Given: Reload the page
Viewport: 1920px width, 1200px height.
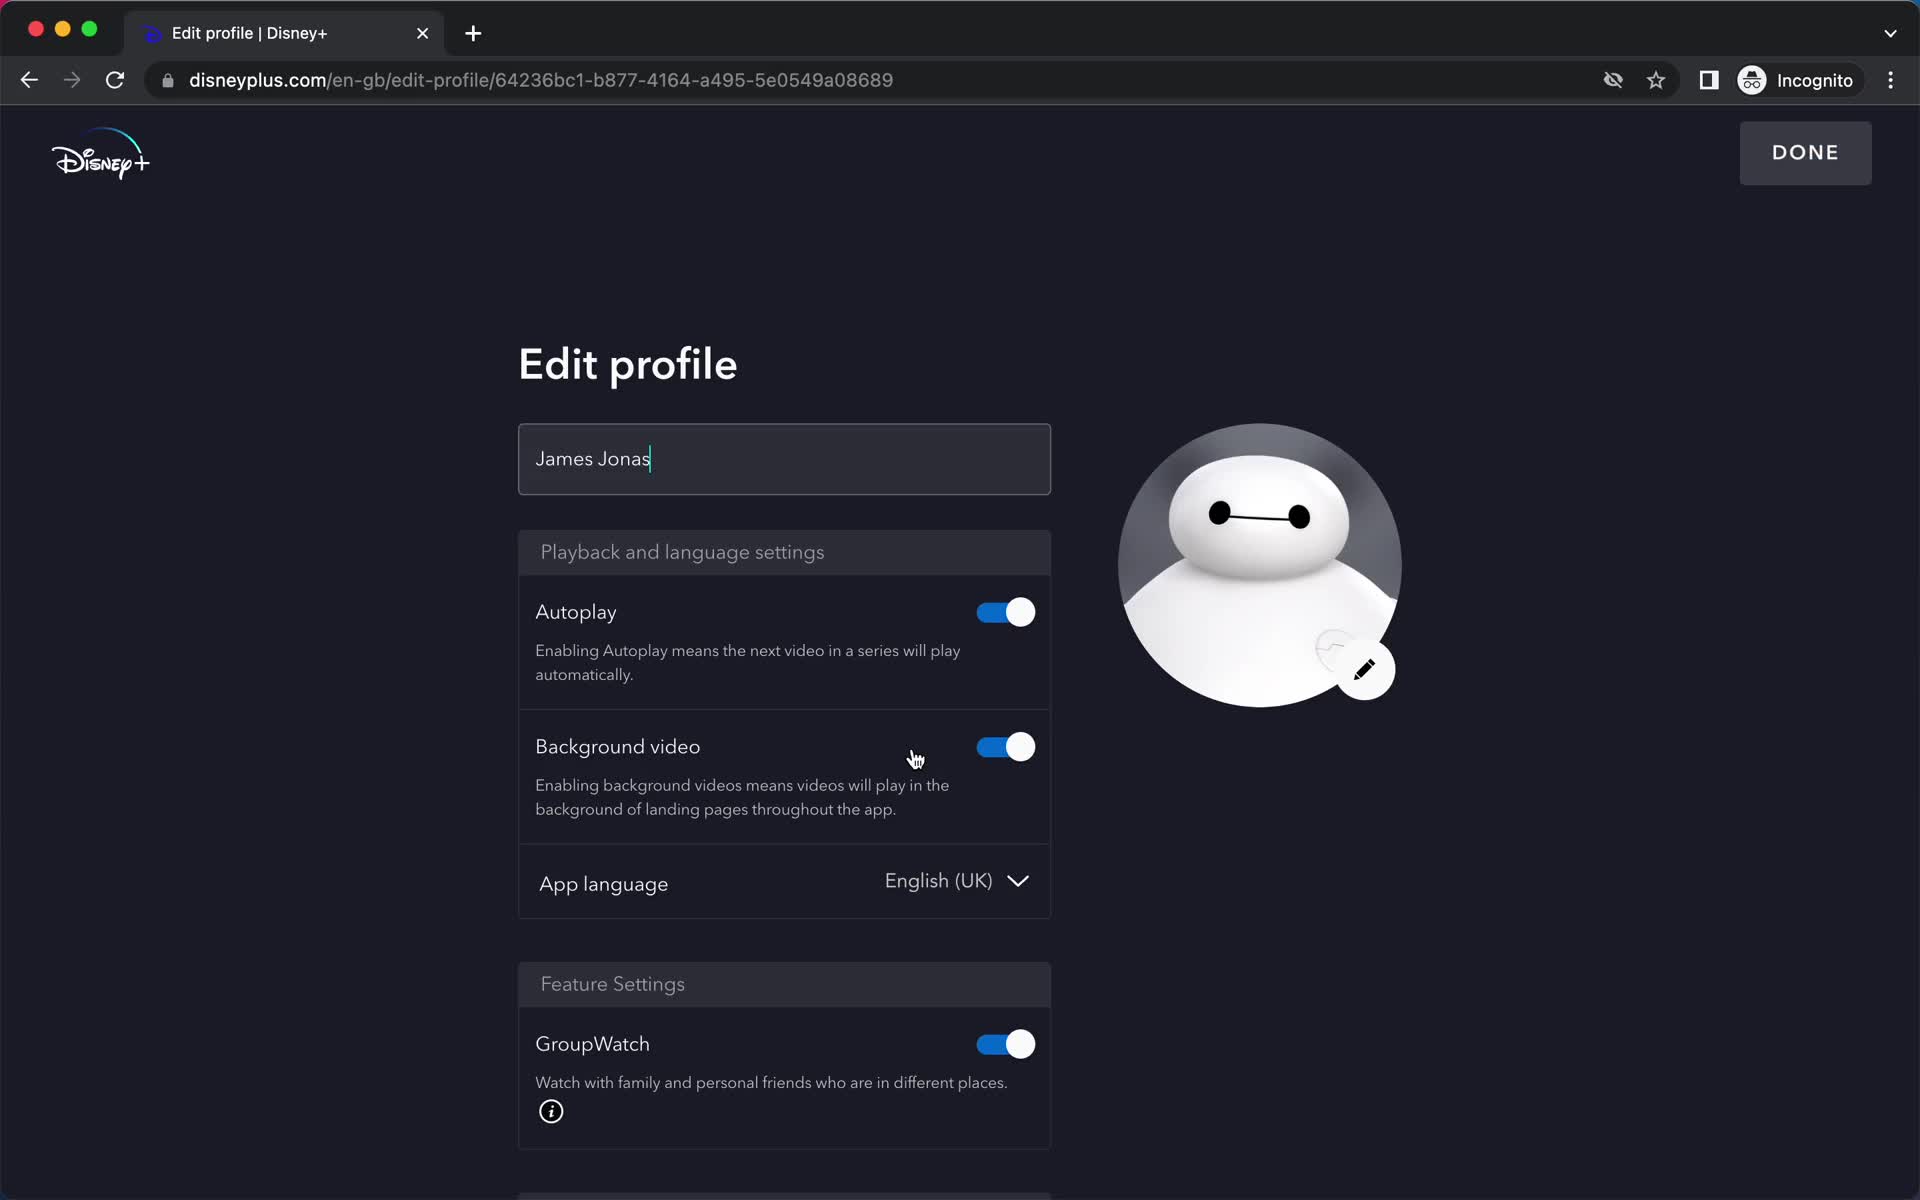Looking at the screenshot, I should coord(115,80).
